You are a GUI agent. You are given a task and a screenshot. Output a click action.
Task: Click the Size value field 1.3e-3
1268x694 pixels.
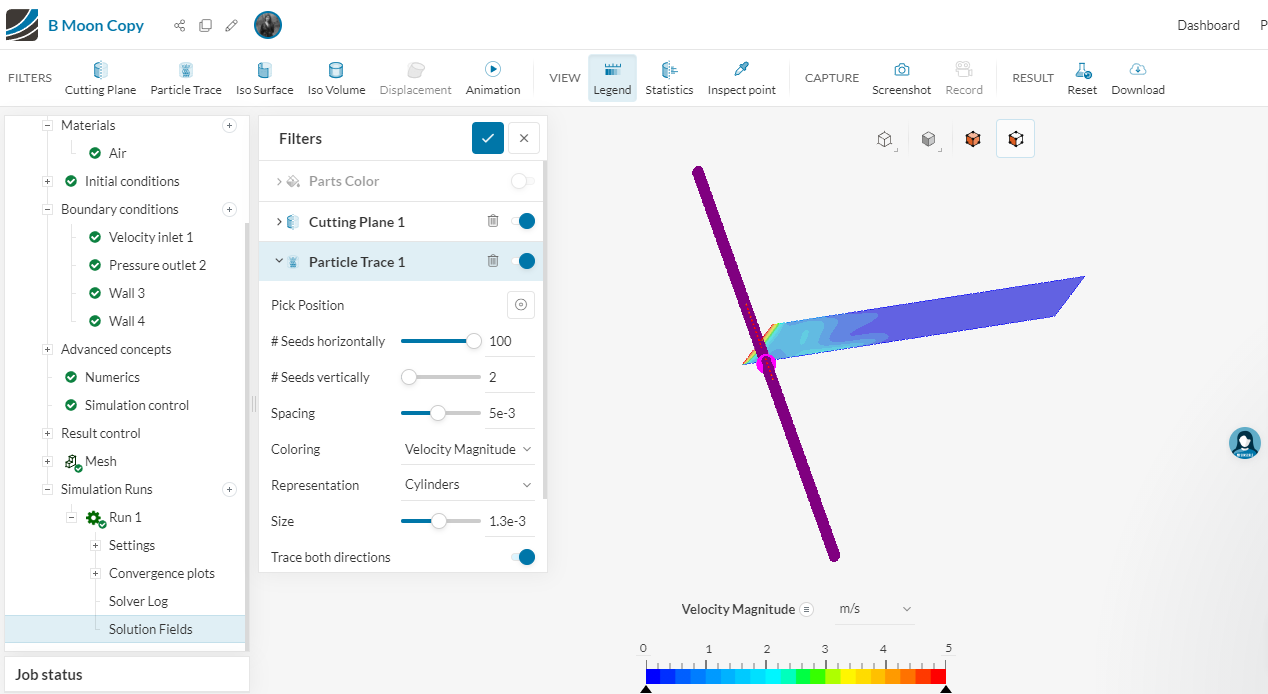(x=510, y=521)
